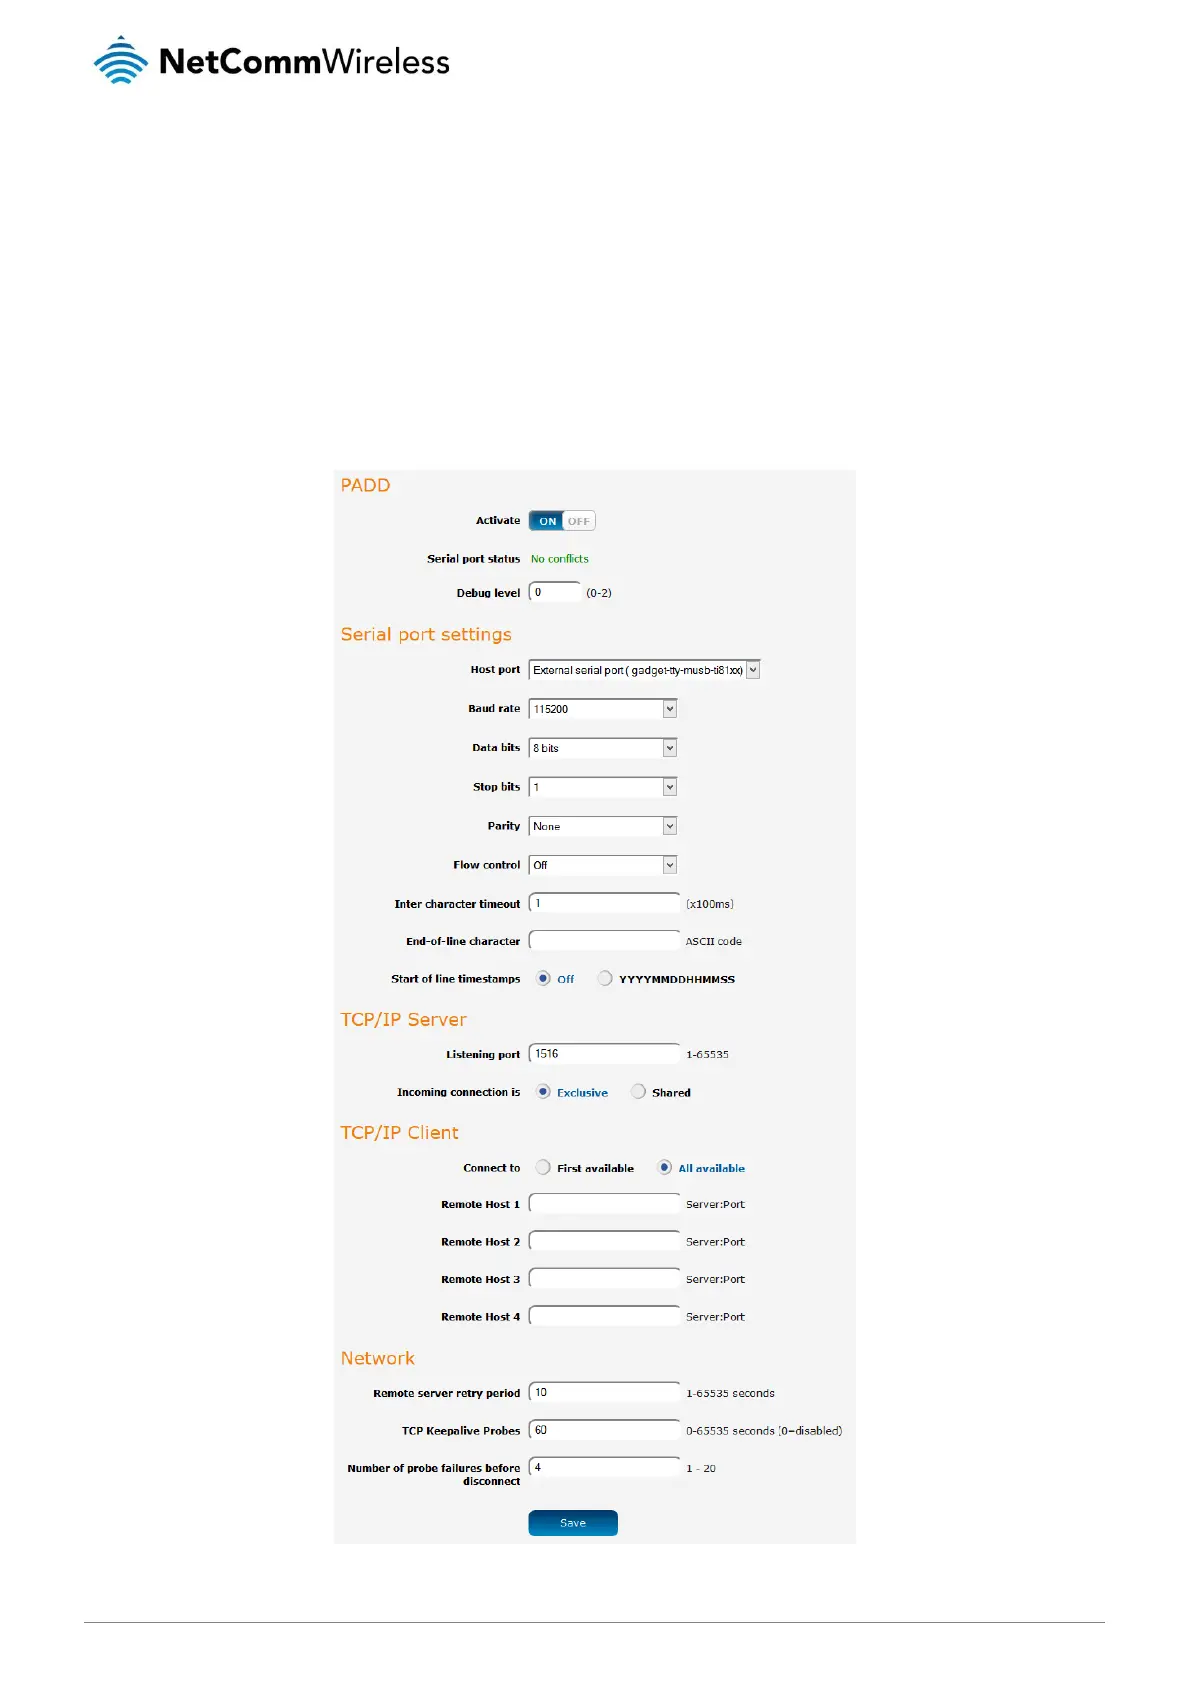Select Off for start of line timestamps
1191x1684 pixels.
[543, 979]
